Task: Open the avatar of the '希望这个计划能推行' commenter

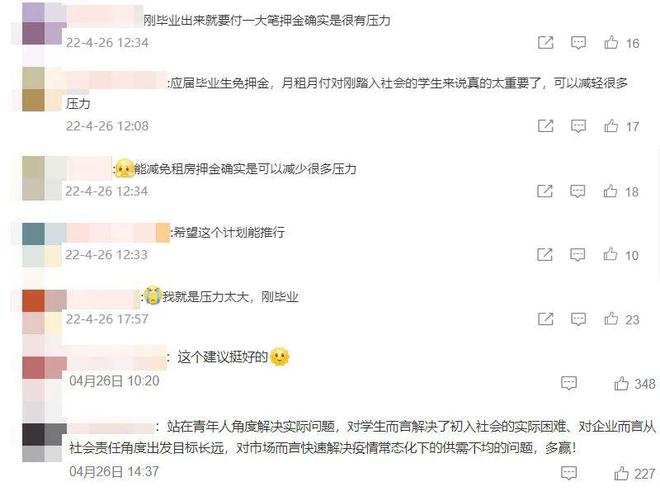Action: tap(42, 245)
